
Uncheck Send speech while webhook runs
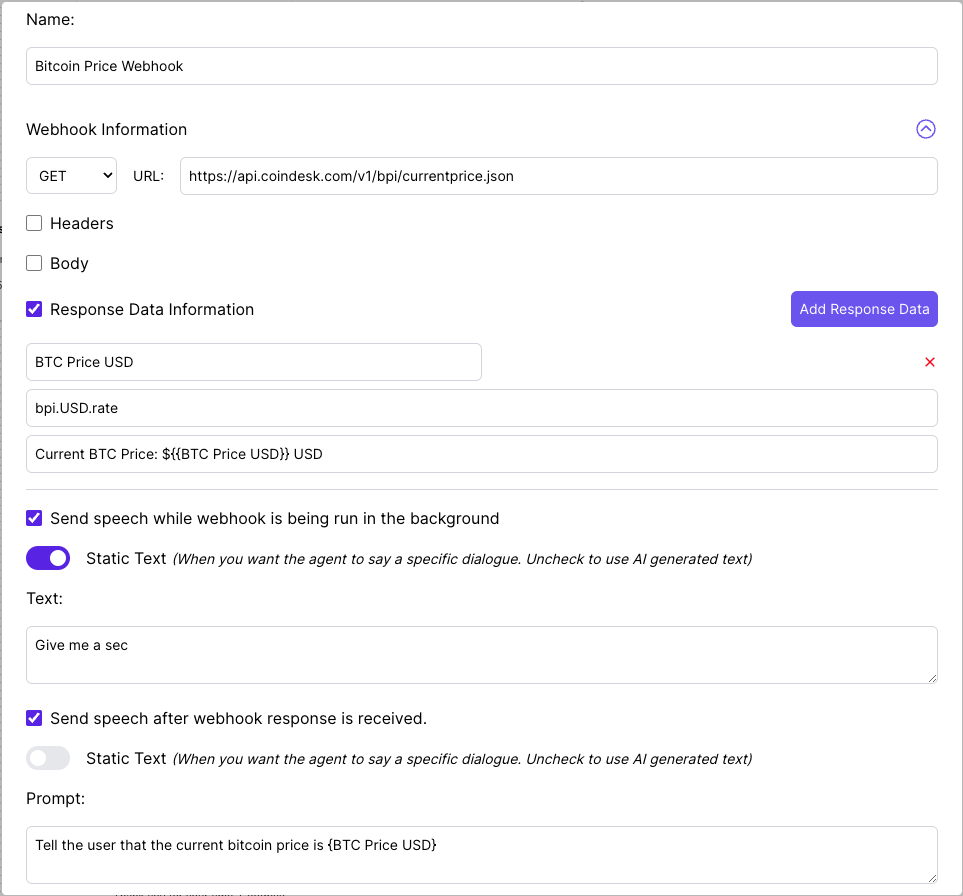tap(34, 518)
